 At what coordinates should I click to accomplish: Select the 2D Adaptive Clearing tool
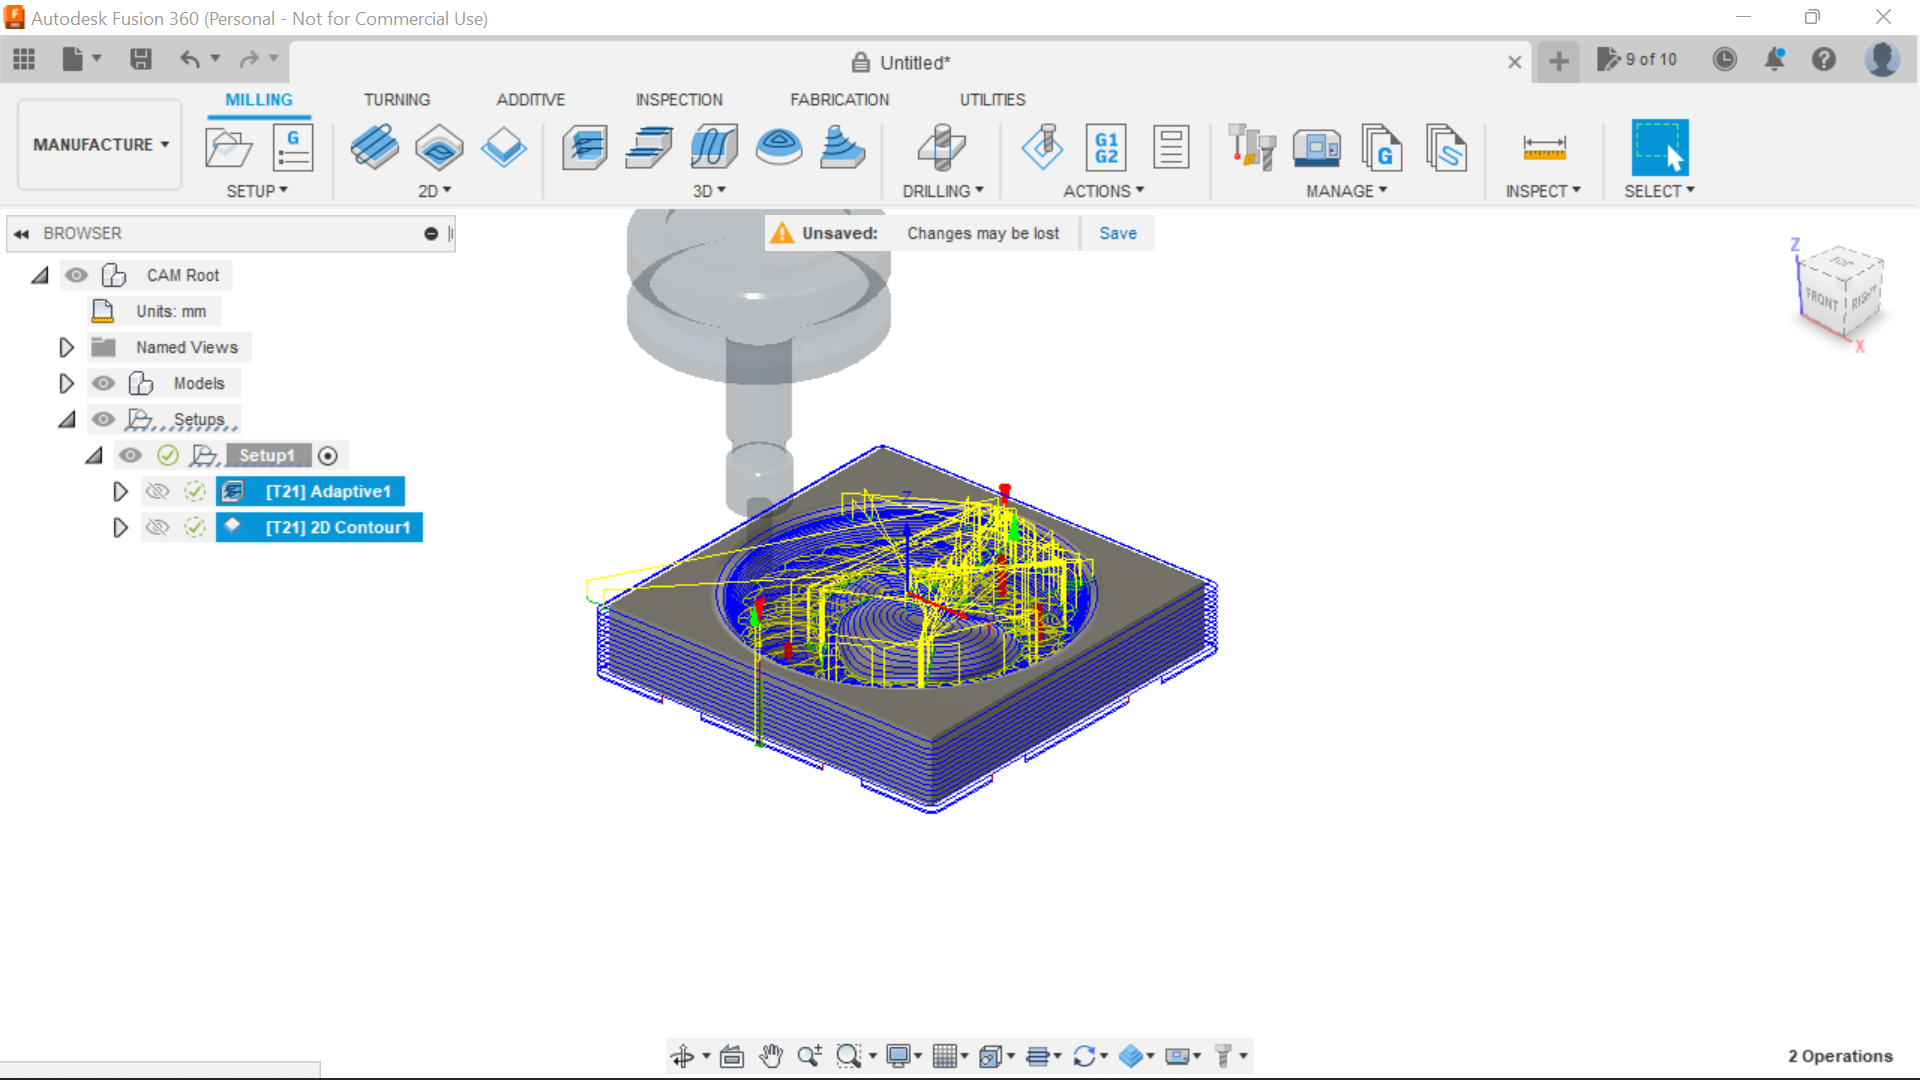375,148
